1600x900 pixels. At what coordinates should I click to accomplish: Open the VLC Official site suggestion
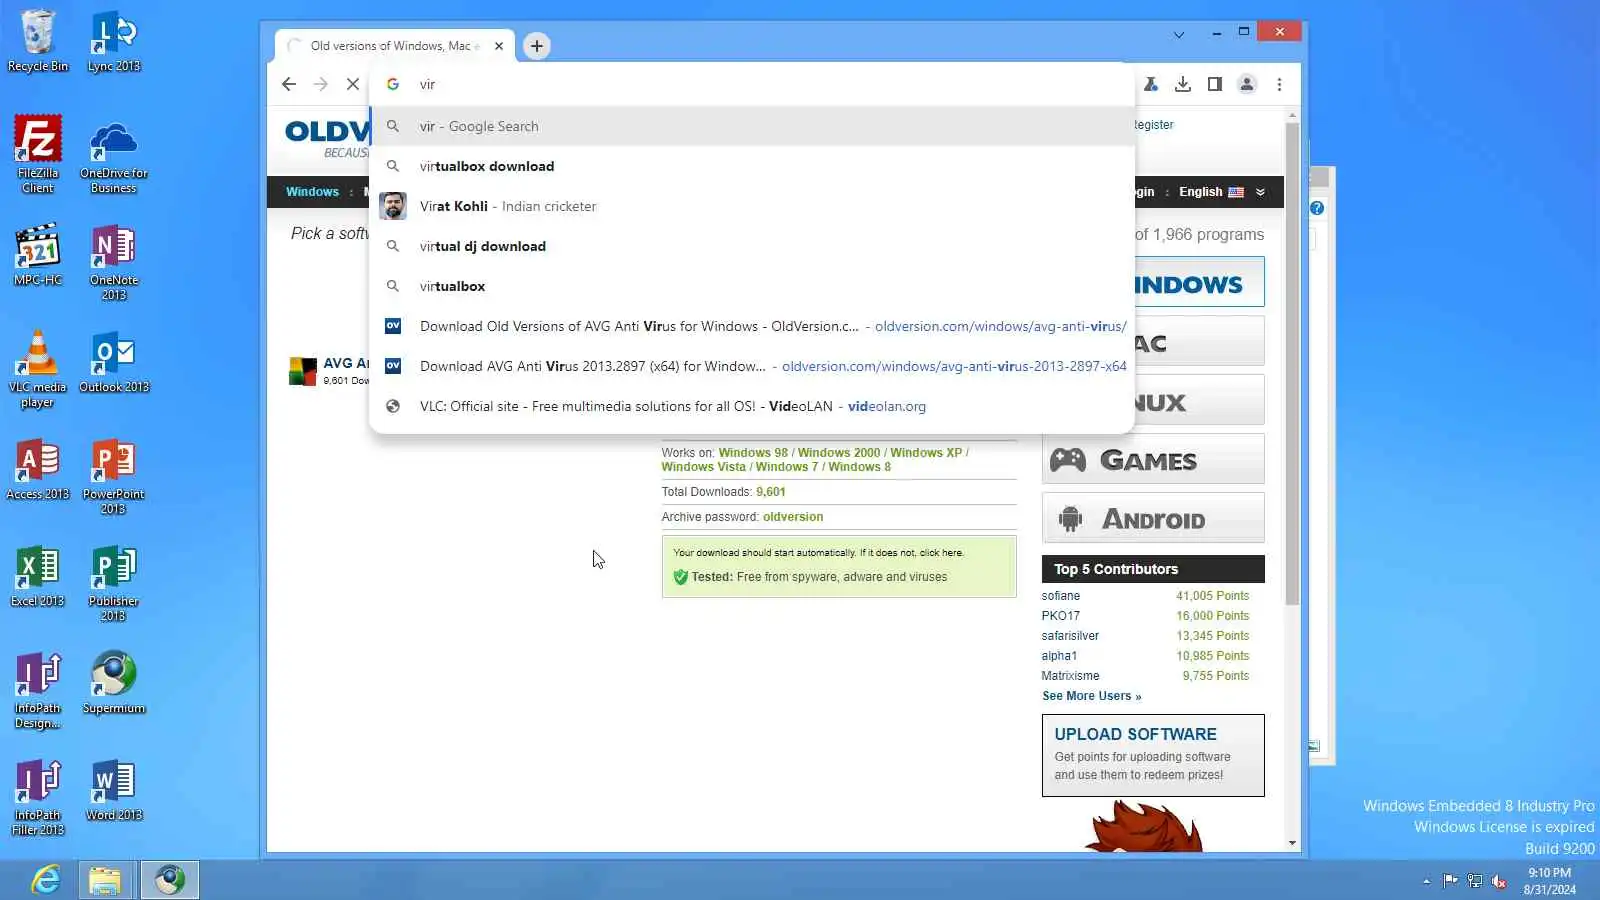point(752,406)
